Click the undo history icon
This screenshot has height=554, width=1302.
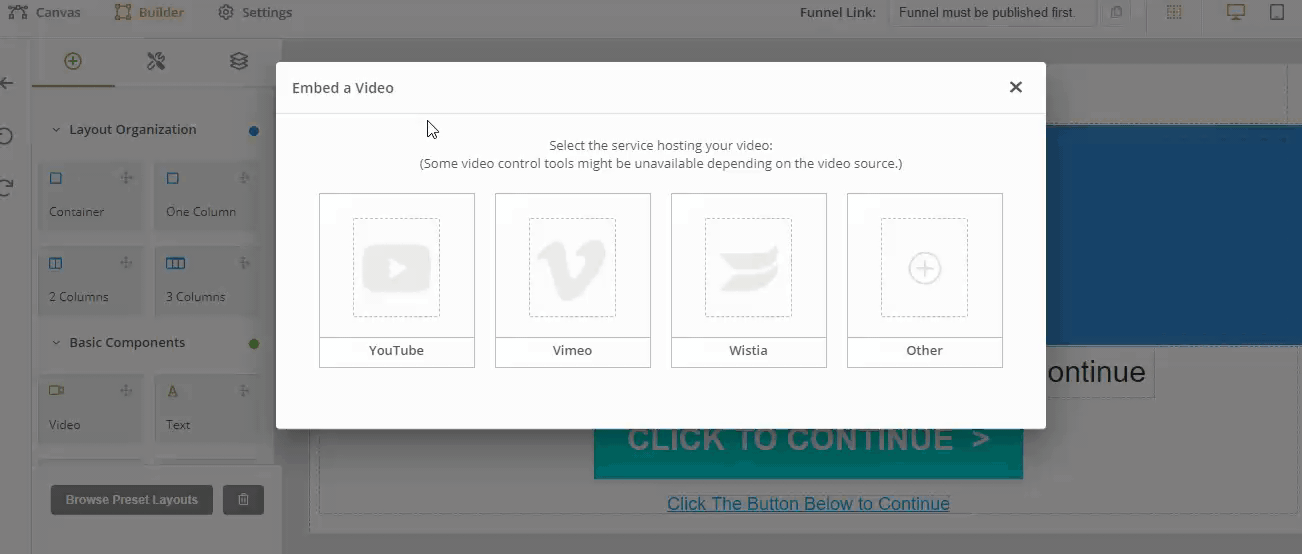[x=6, y=135]
